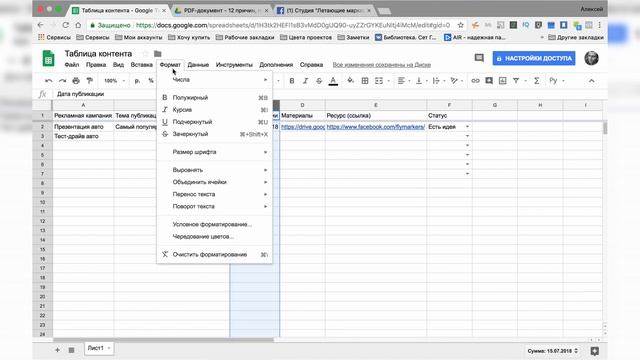The width and height of the screenshot is (640, 360).
Task: Open the Данные menu
Action: (198, 65)
